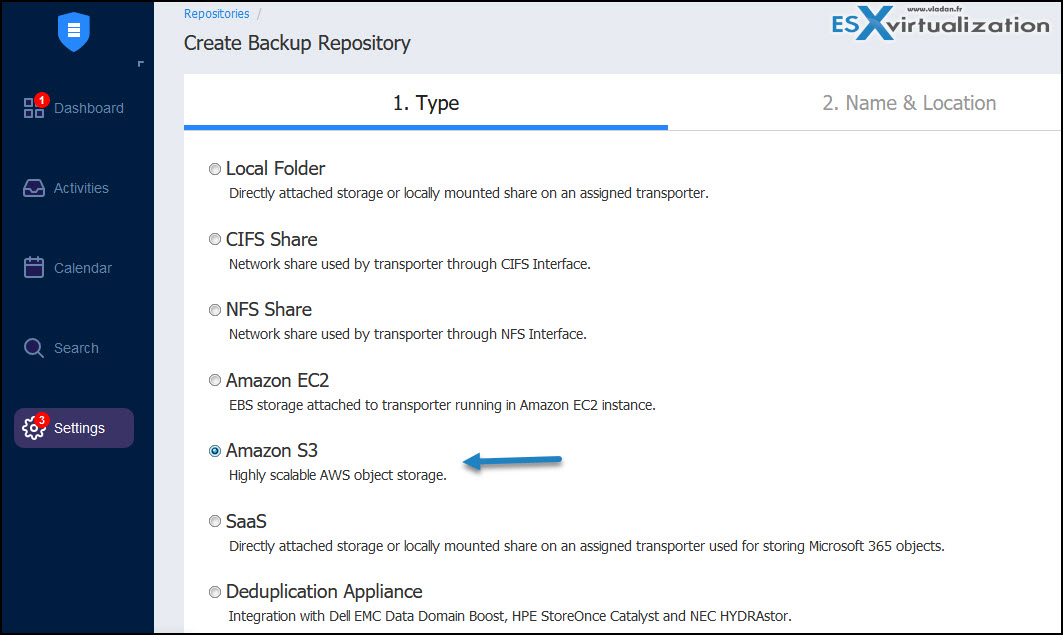Click the NAKIVO shield logo icon
Viewport: 1063px width, 635px height.
(74, 31)
